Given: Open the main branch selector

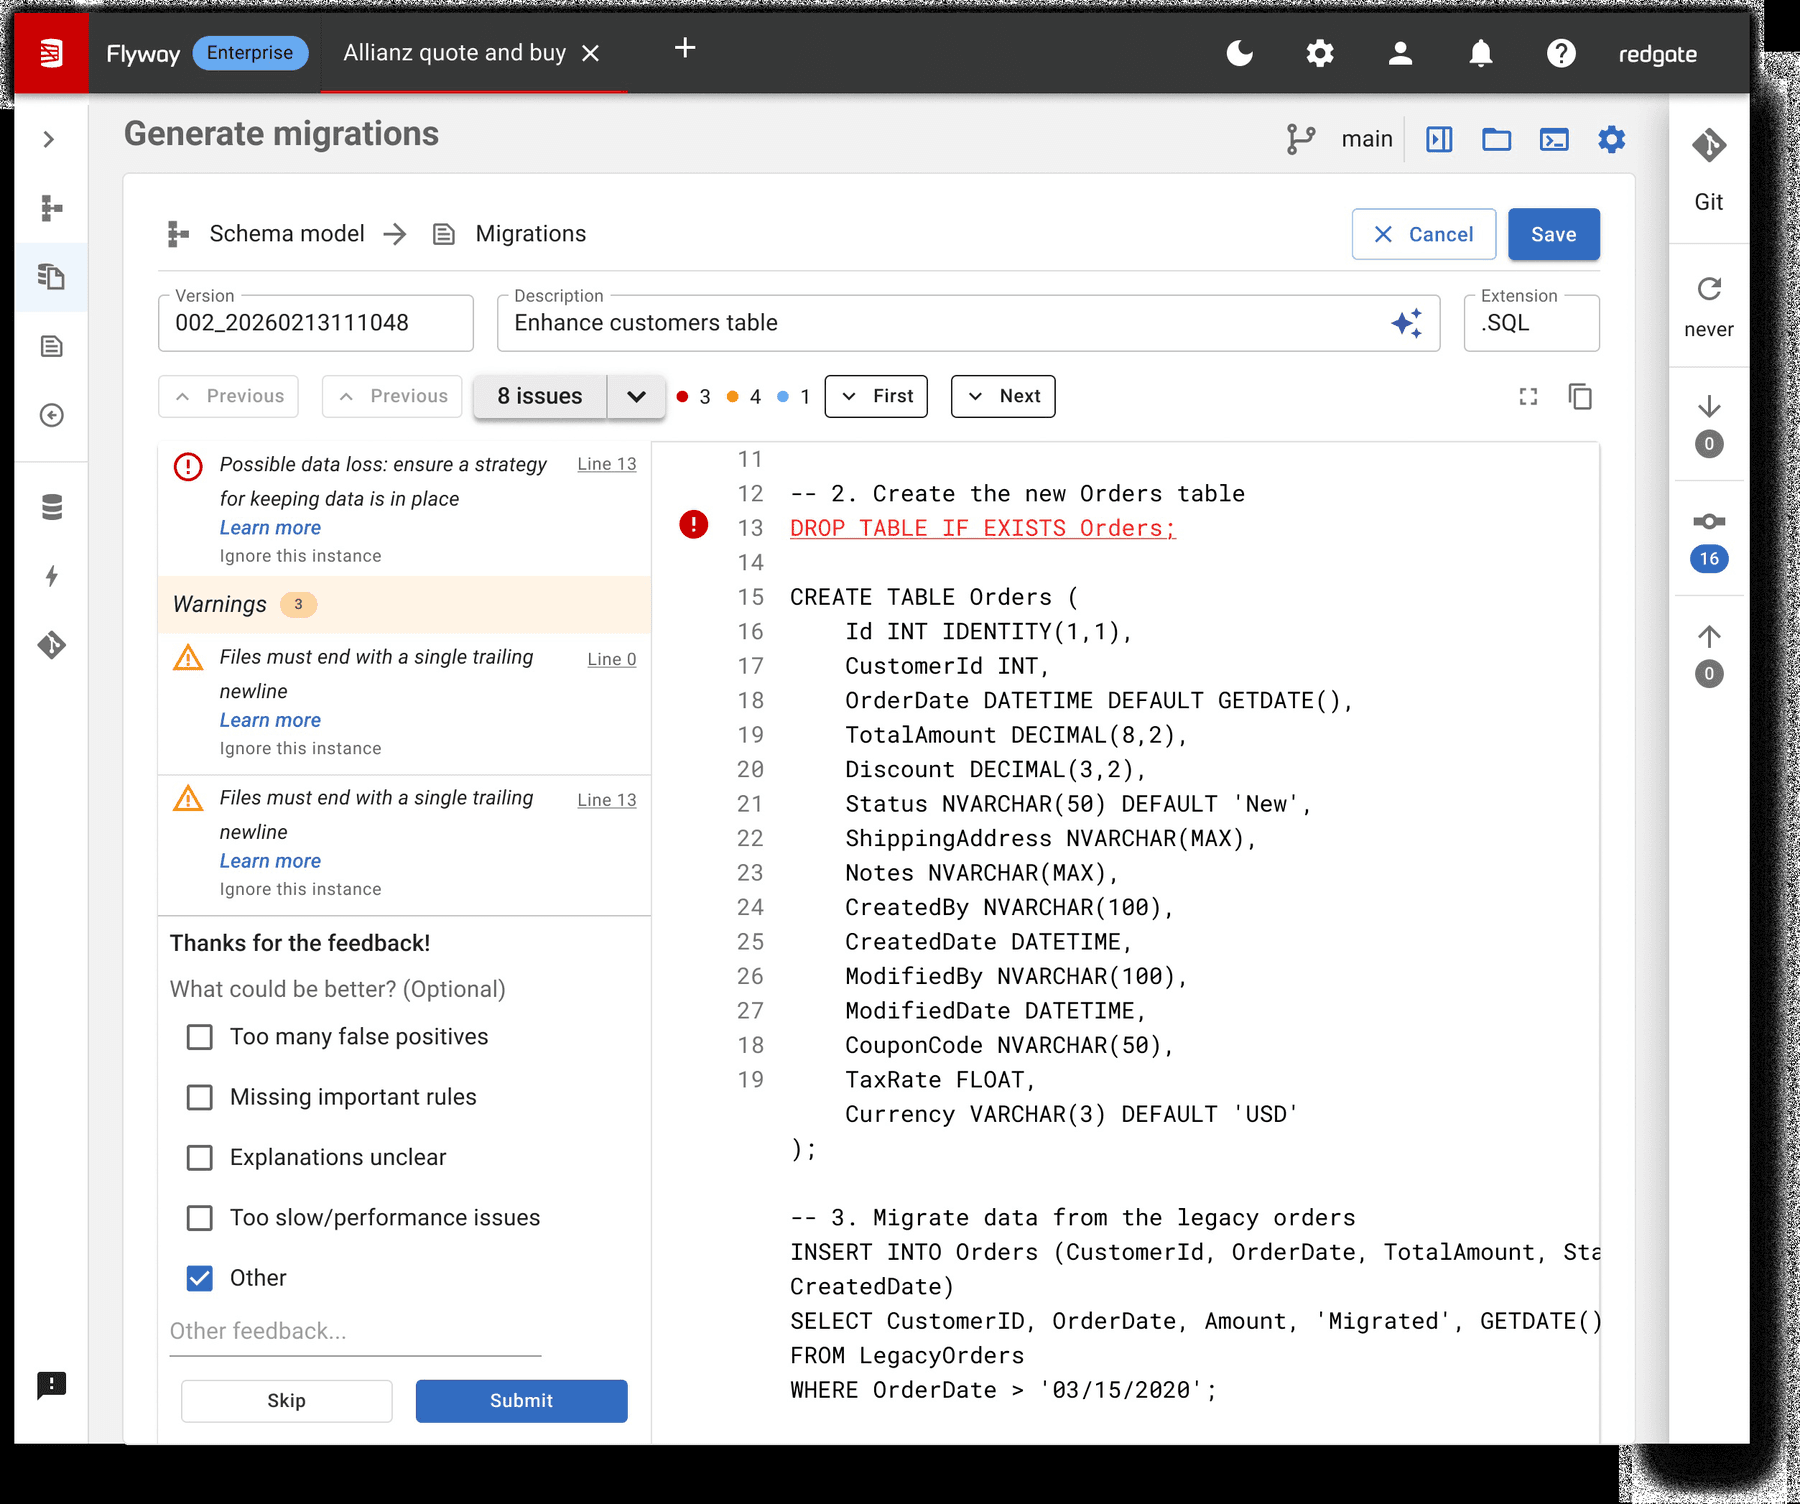Looking at the screenshot, I should click(x=1340, y=139).
